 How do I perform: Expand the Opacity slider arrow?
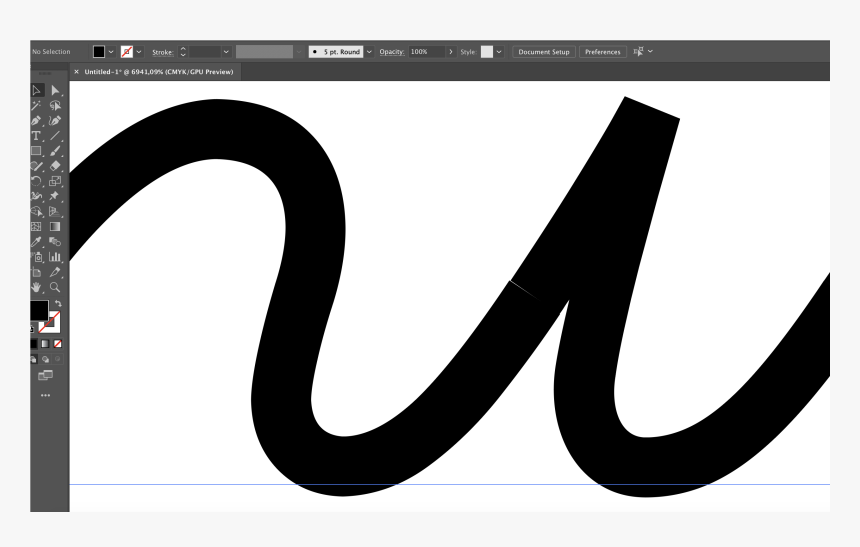451,52
